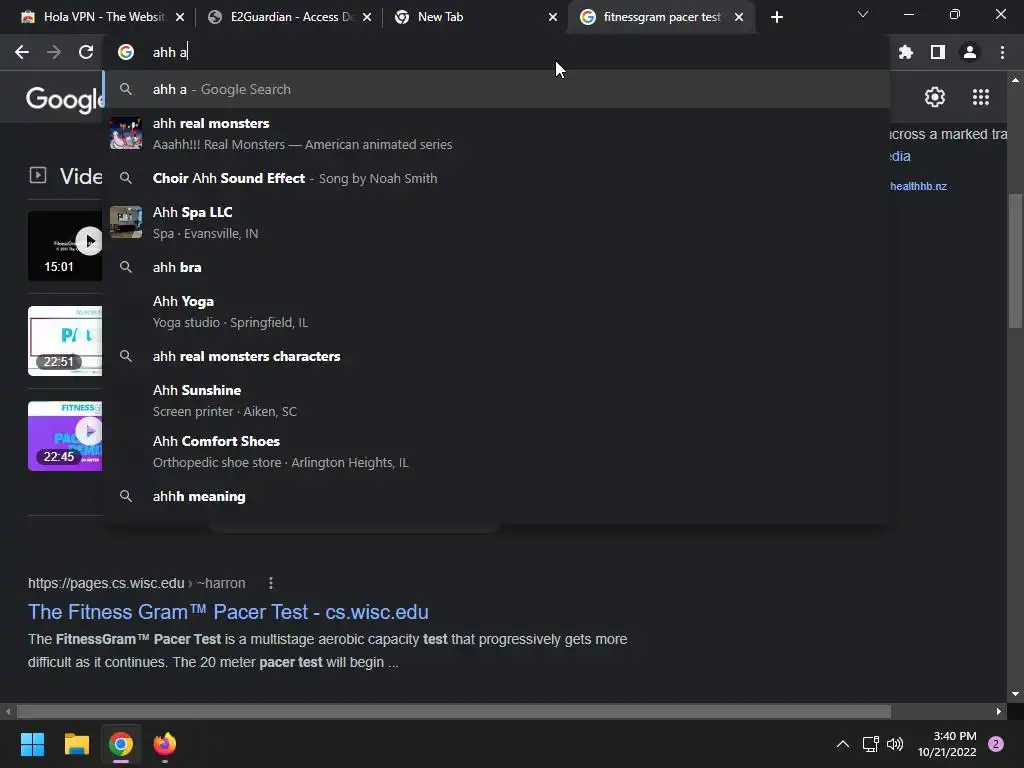Click the address bar text field
The width and height of the screenshot is (1024, 768).
click(496, 52)
